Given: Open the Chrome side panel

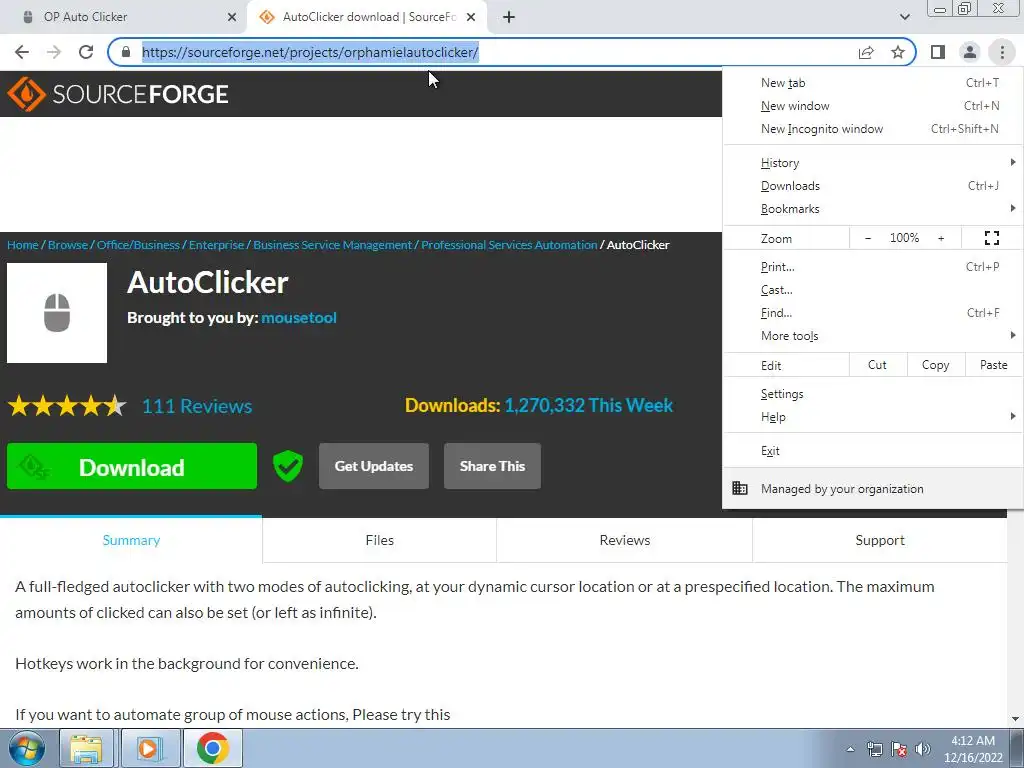Looking at the screenshot, I should 938,52.
